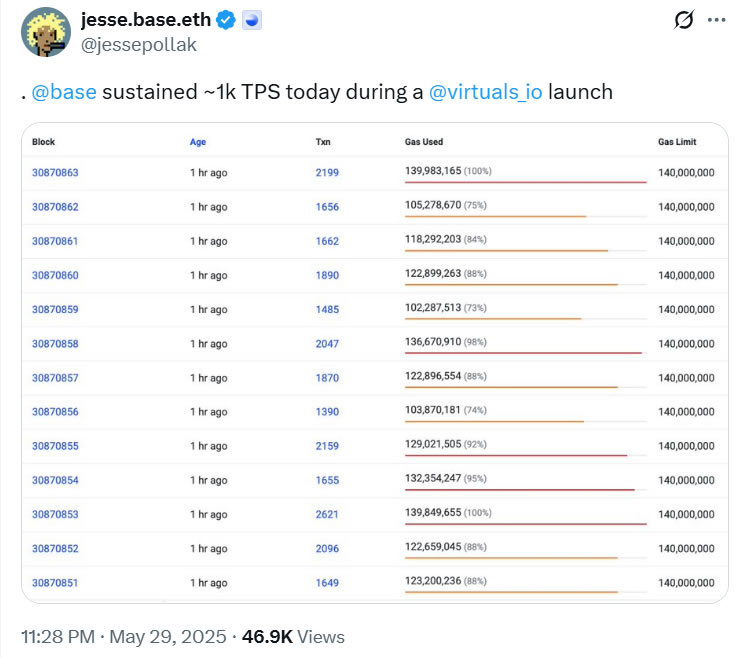Click transaction count 2621

[327, 515]
